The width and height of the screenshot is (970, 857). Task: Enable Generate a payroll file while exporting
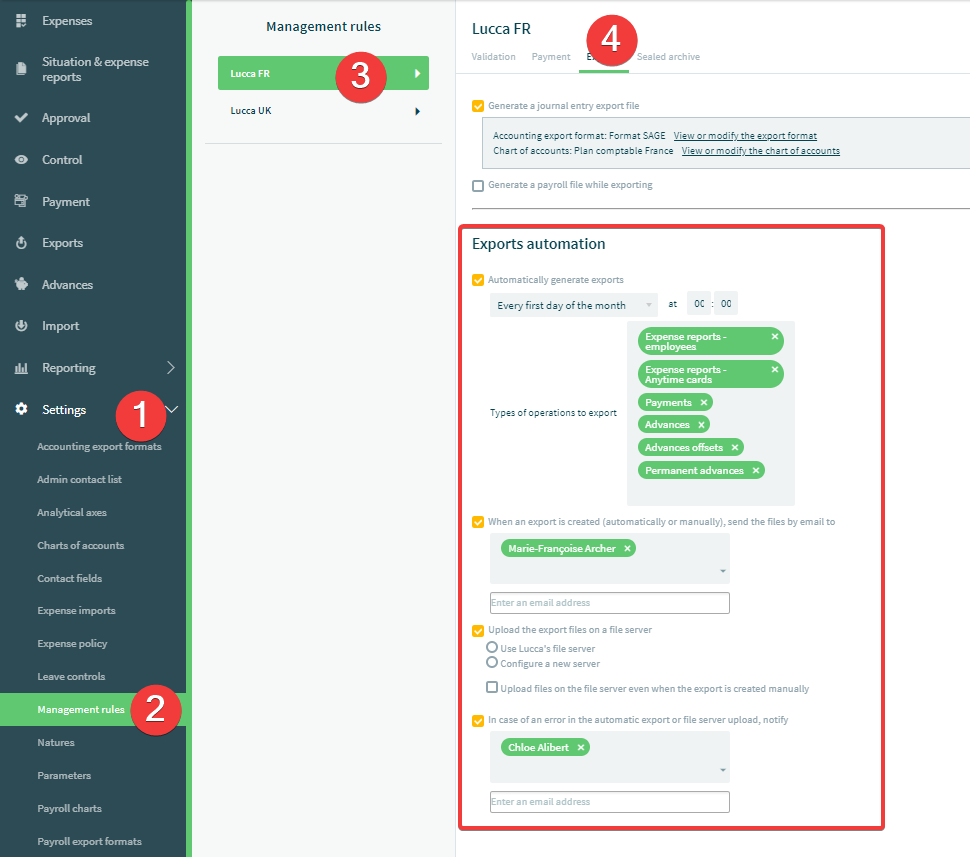[x=478, y=186]
